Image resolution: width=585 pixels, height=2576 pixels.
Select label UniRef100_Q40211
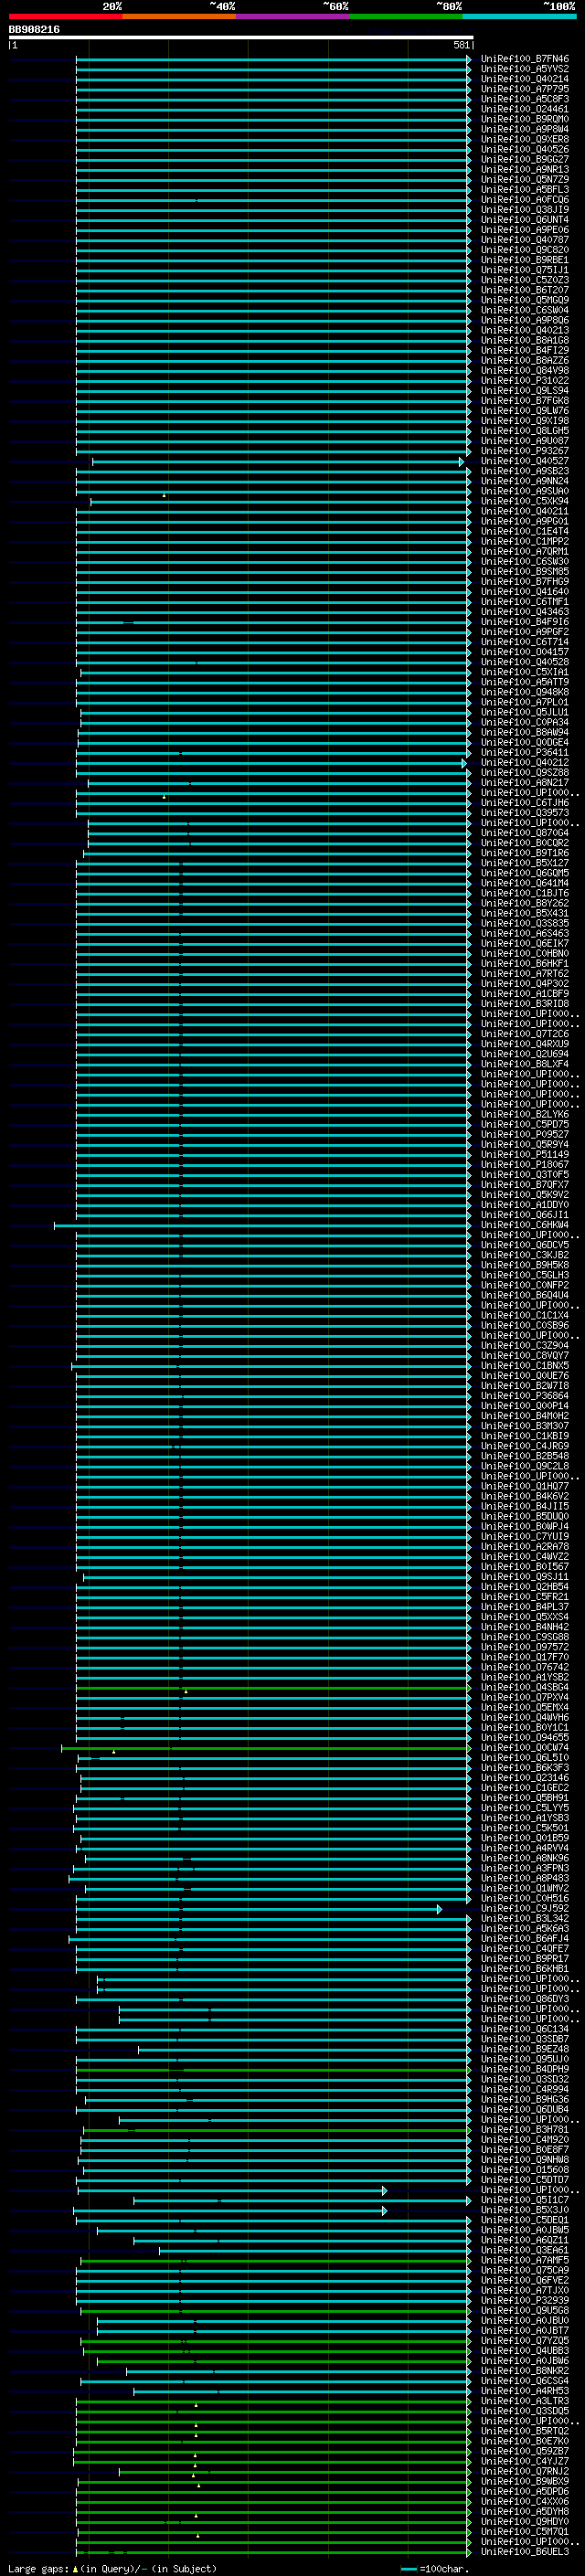524,511
